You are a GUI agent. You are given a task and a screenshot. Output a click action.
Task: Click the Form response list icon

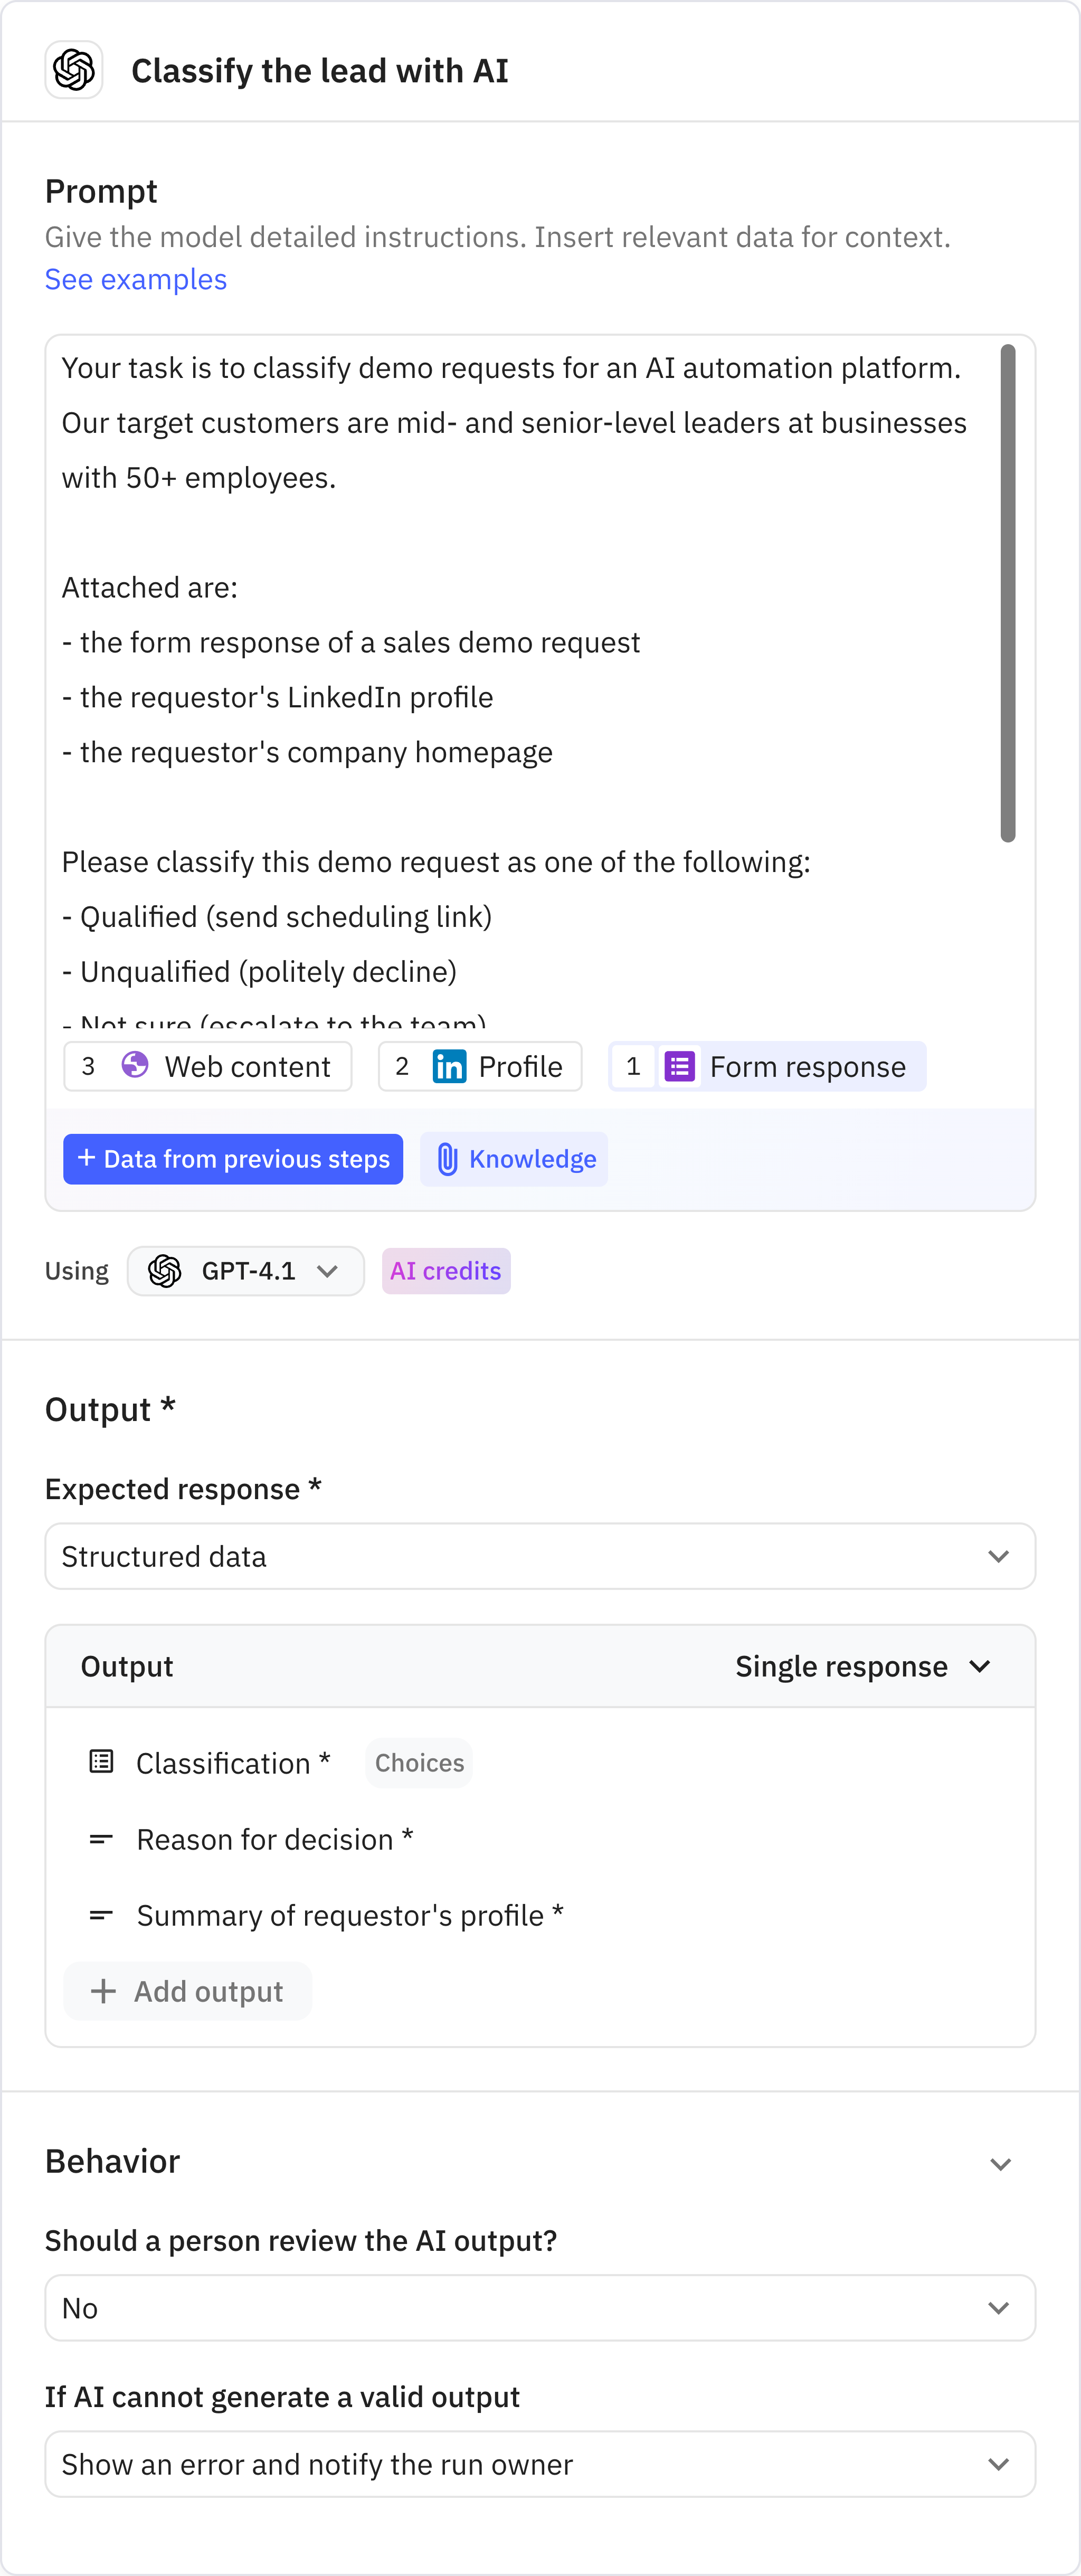coord(680,1066)
